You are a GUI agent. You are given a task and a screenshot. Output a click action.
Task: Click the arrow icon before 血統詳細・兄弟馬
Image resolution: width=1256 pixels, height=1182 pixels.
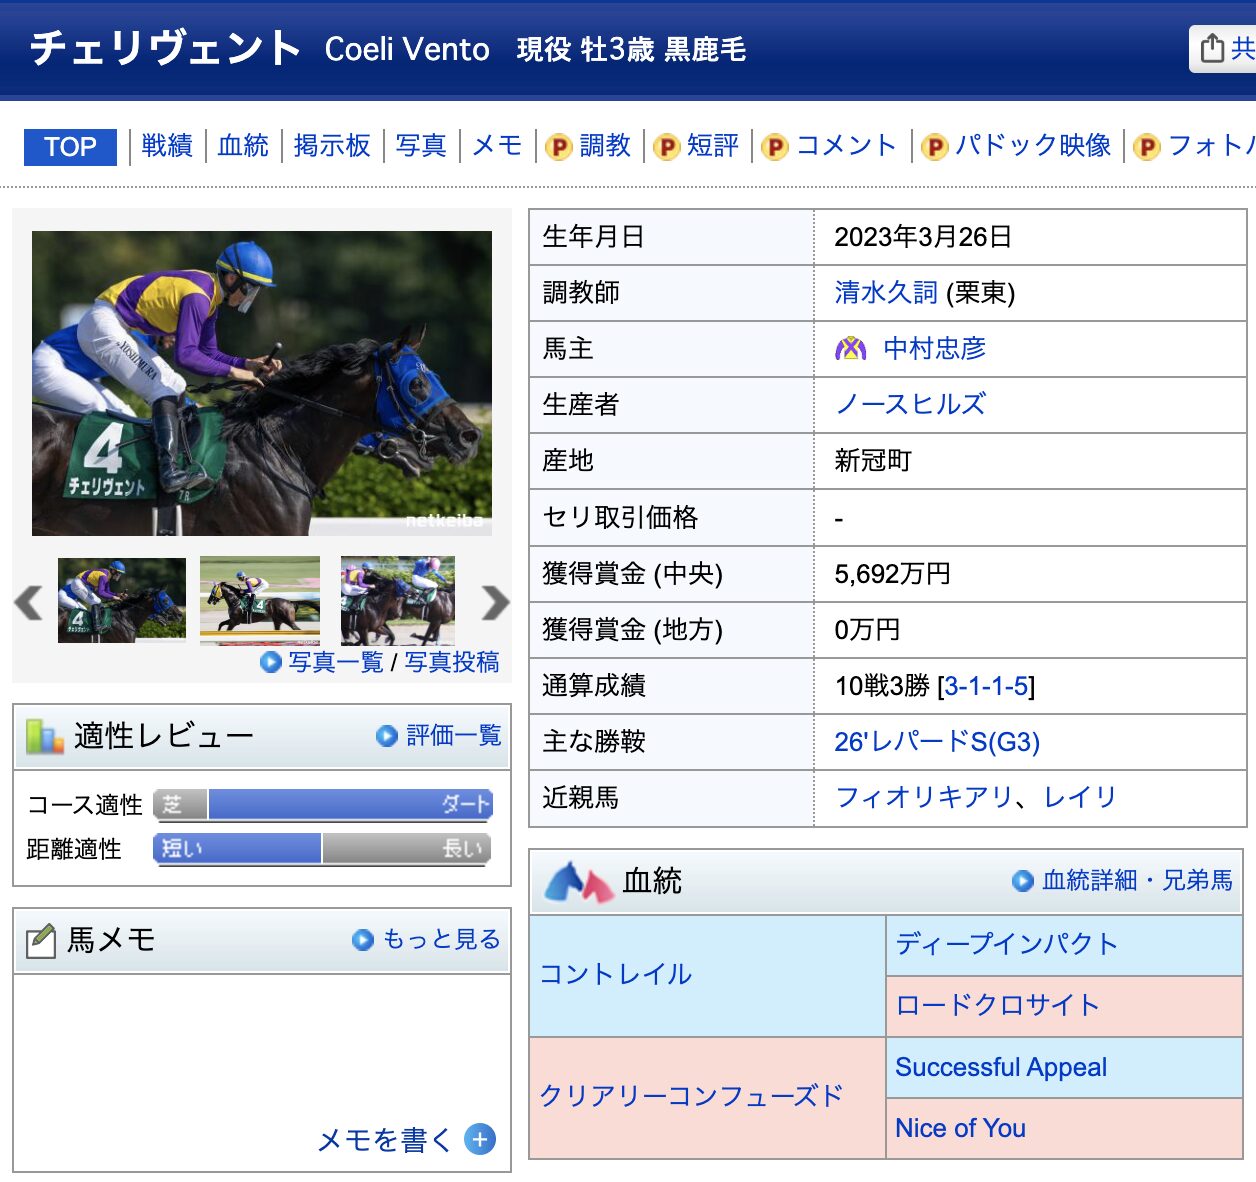1023,881
